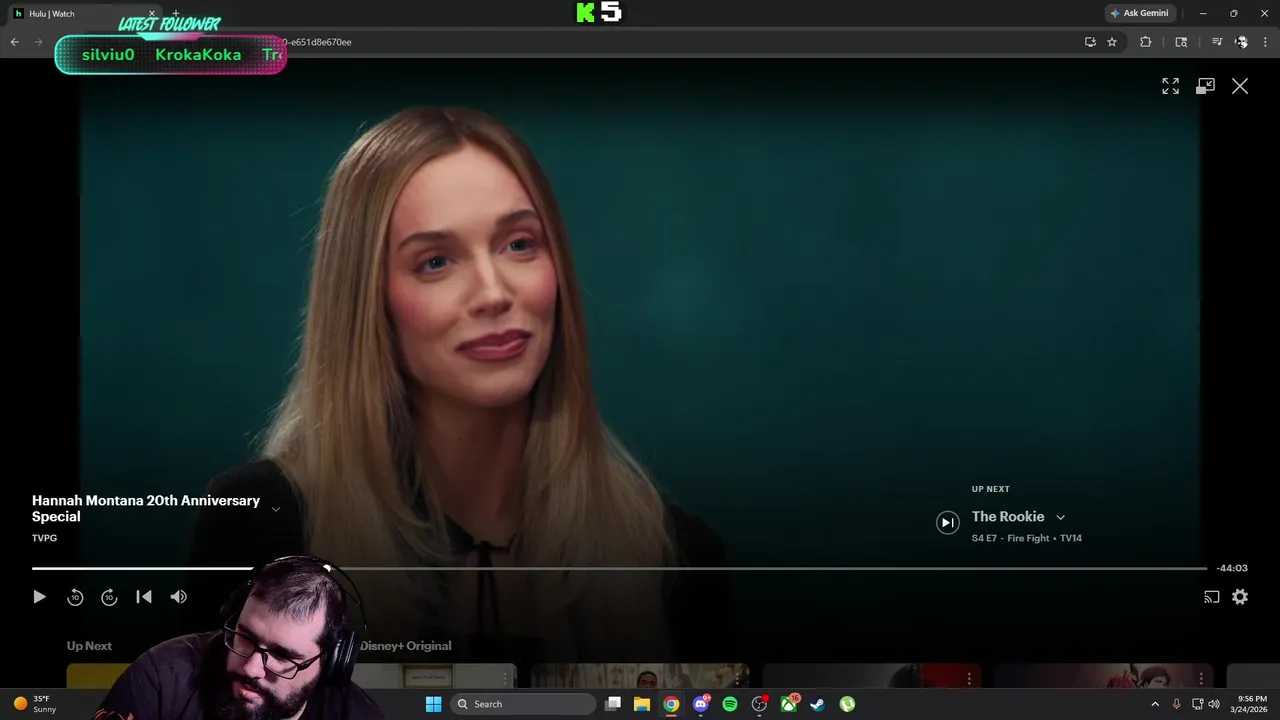Bookmark this page with the star
This screenshot has width=1280, height=720.
coord(1111,42)
